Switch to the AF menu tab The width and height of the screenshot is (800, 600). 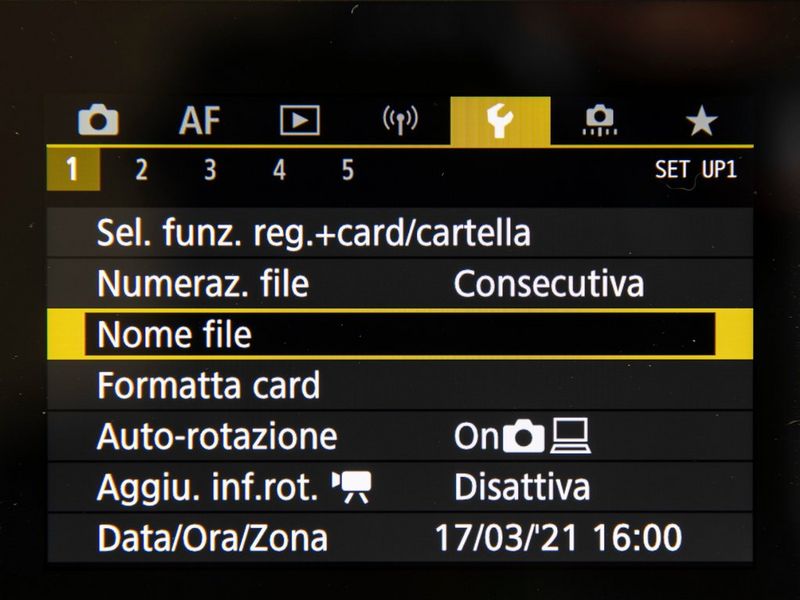pos(199,121)
